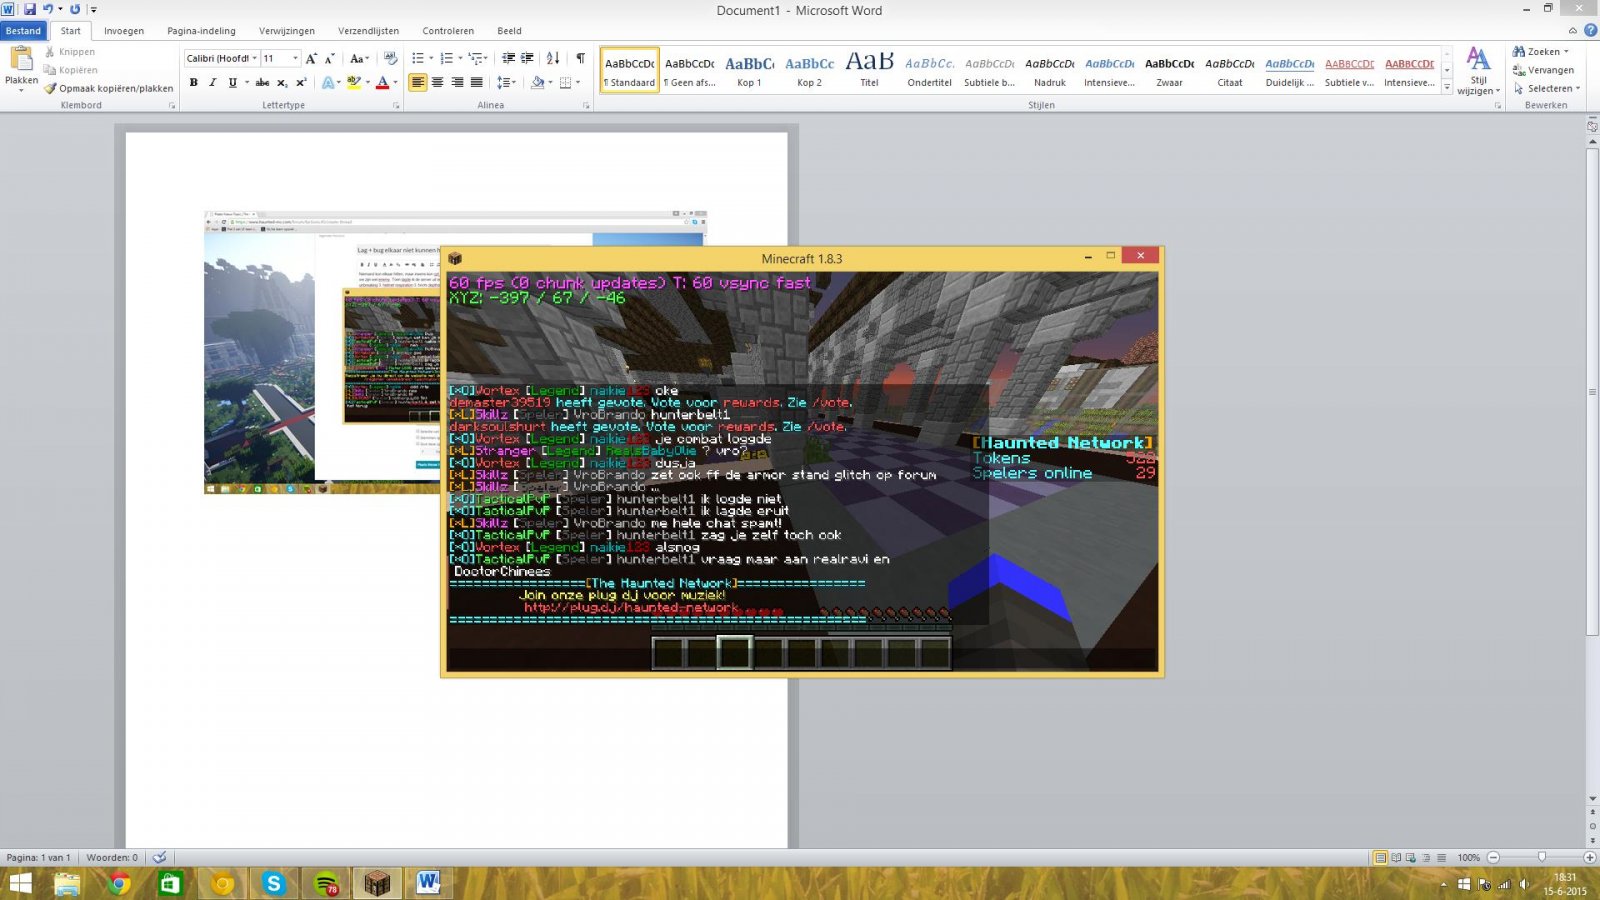Switch to full screen reading view icon

(1396, 857)
